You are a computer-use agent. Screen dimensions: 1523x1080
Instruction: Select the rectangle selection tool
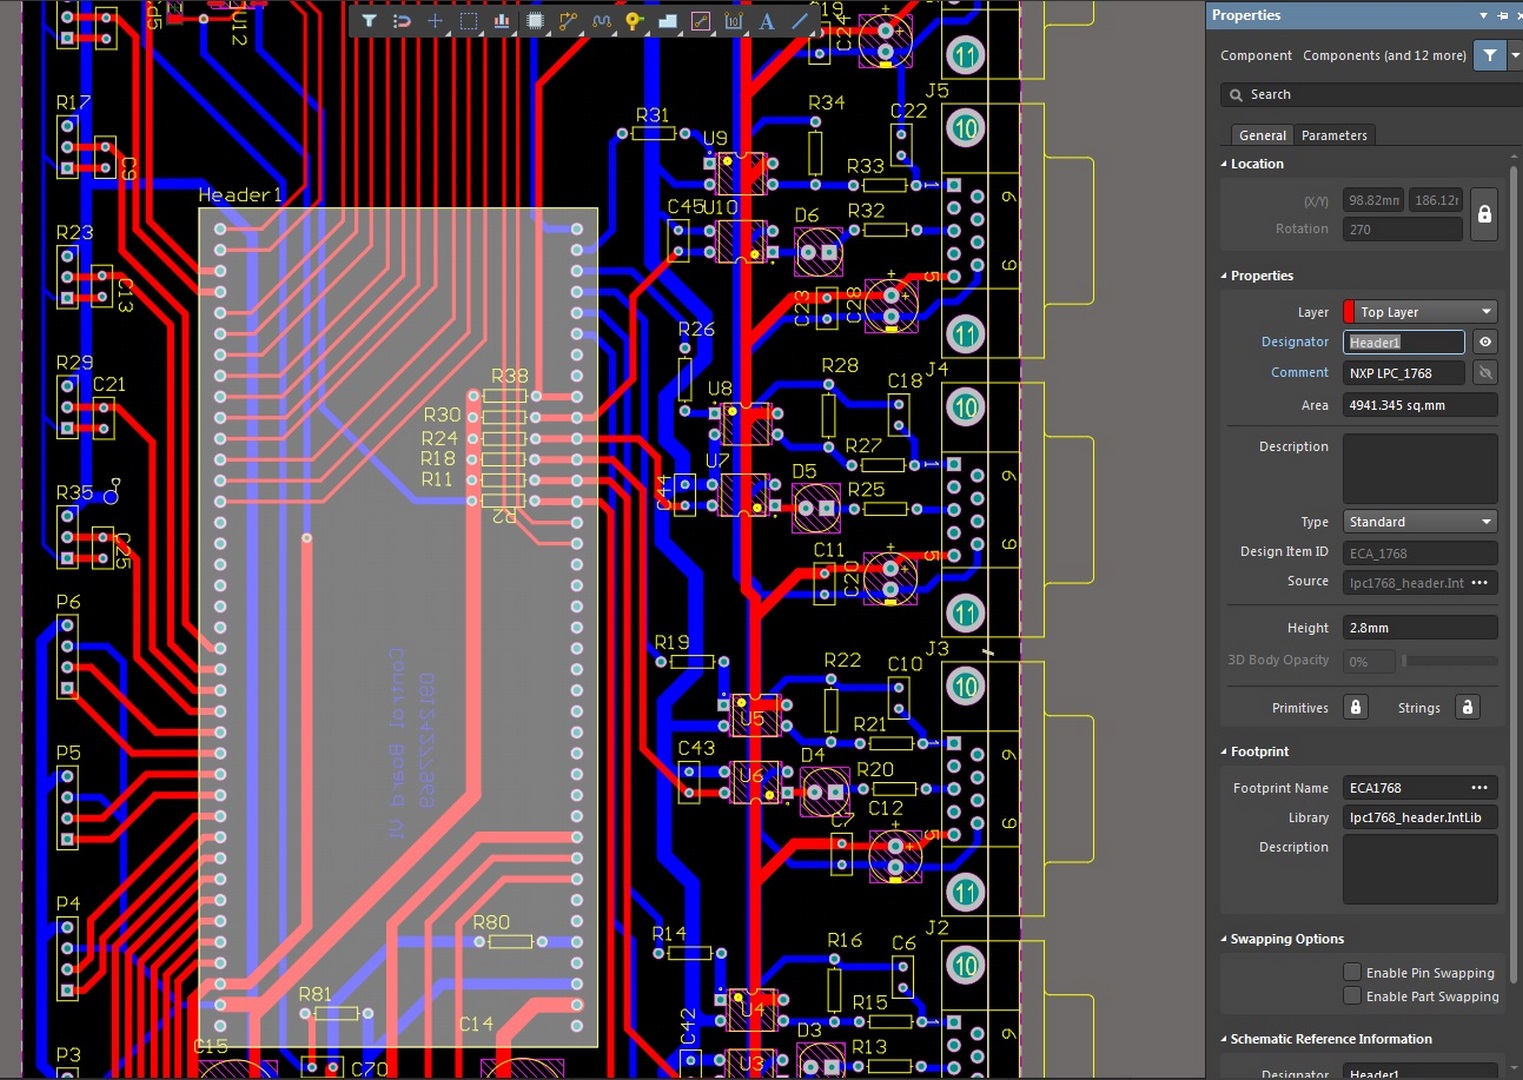(x=468, y=21)
